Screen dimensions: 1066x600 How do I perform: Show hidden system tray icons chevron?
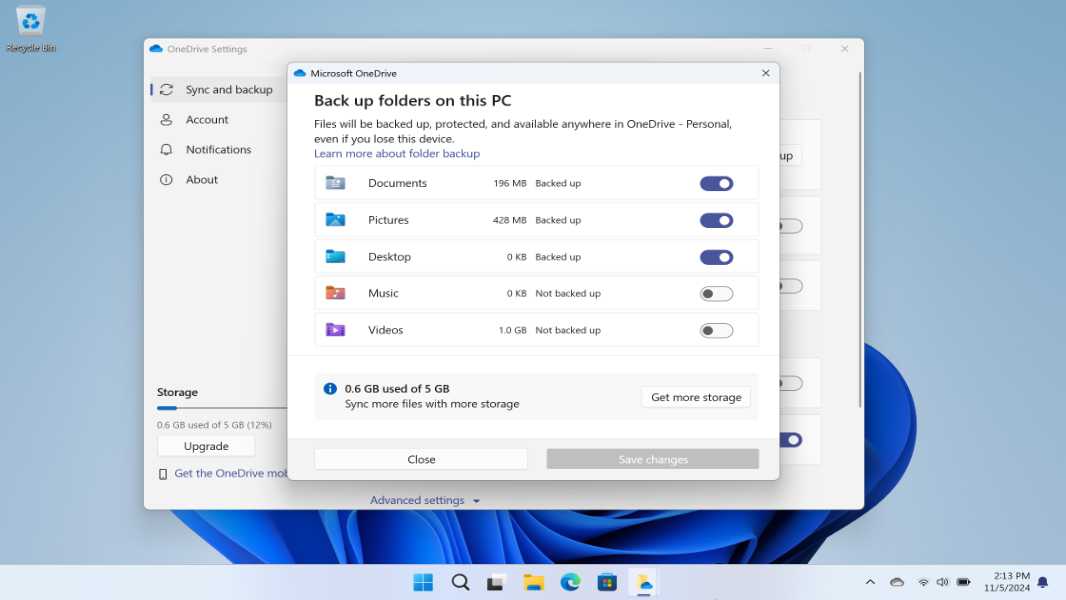(870, 582)
